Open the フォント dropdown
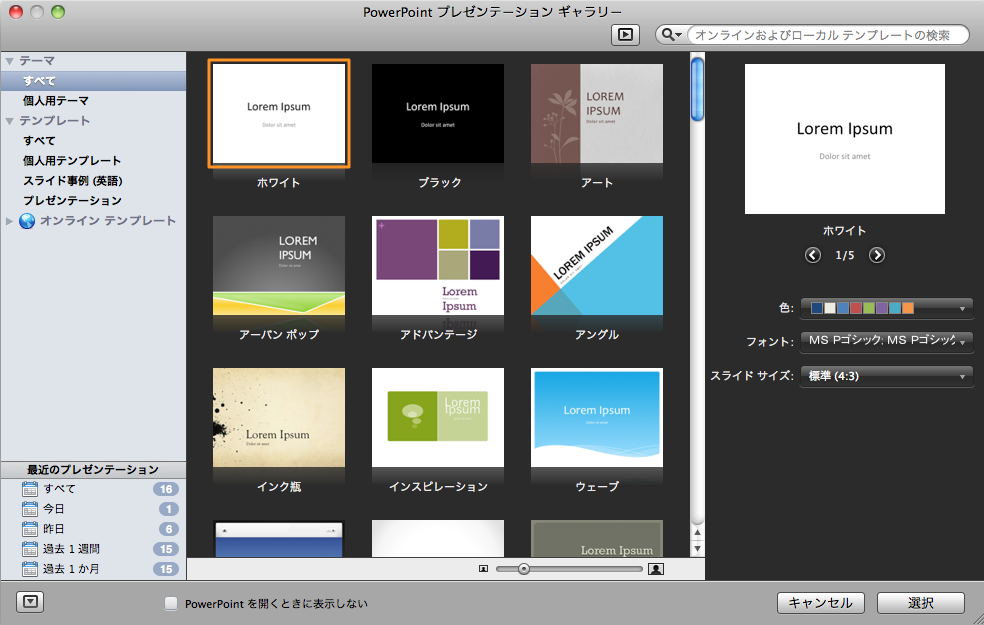Image resolution: width=984 pixels, height=625 pixels. [887, 341]
